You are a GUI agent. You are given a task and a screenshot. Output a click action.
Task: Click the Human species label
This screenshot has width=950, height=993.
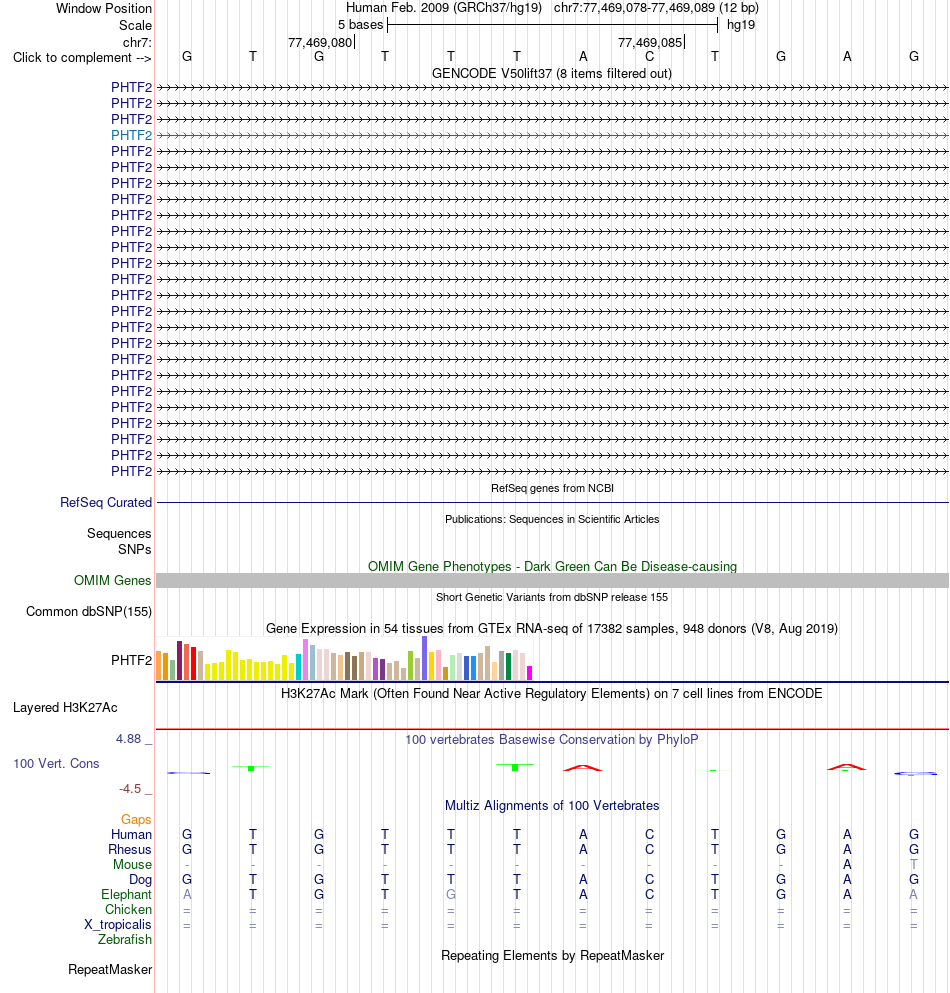click(131, 835)
